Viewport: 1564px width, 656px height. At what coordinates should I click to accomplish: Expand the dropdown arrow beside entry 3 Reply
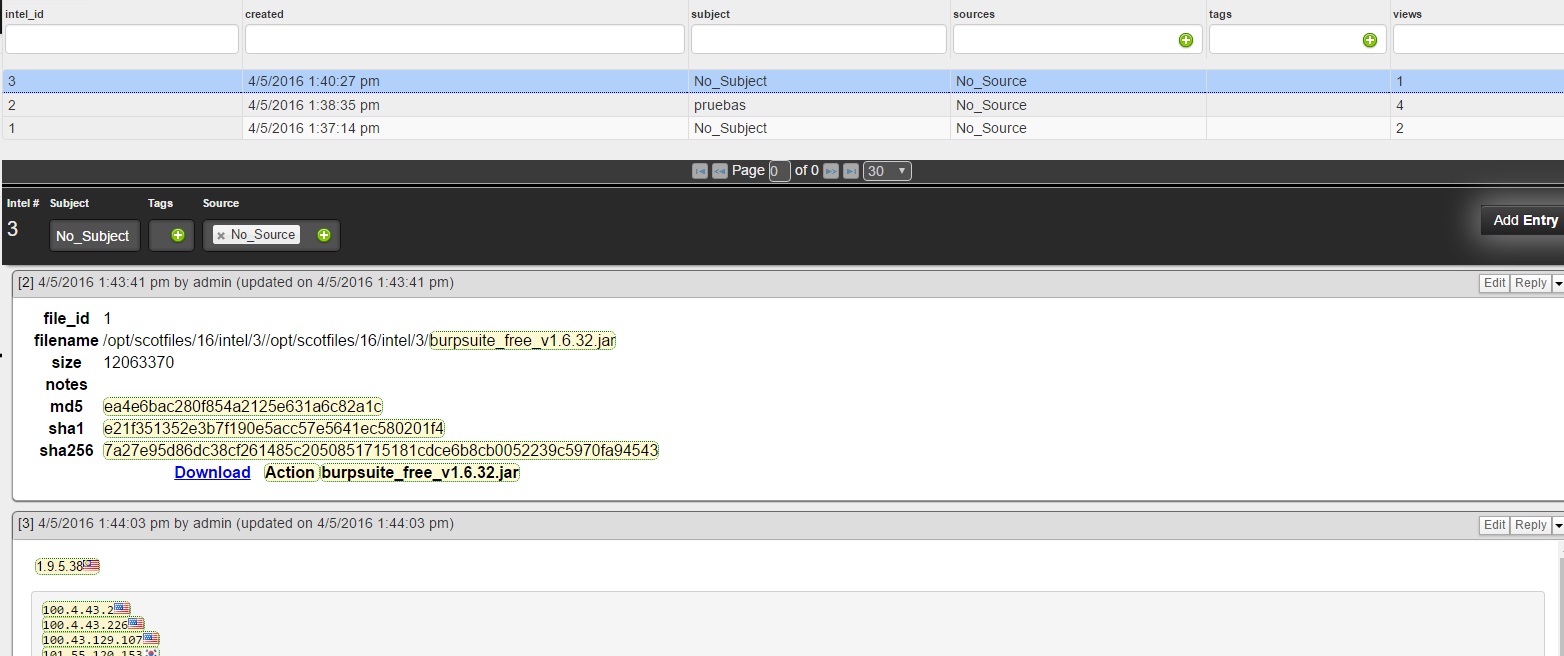click(1557, 526)
